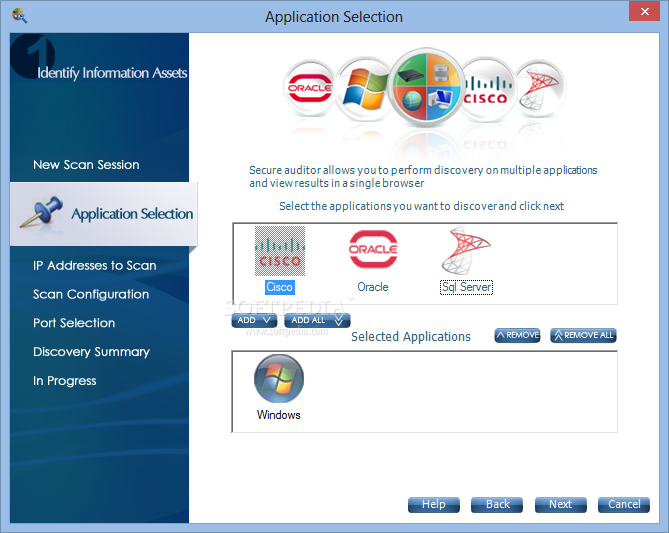Image resolution: width=669 pixels, height=533 pixels.
Task: Click the central four-color assets icon in banner
Action: [427, 87]
